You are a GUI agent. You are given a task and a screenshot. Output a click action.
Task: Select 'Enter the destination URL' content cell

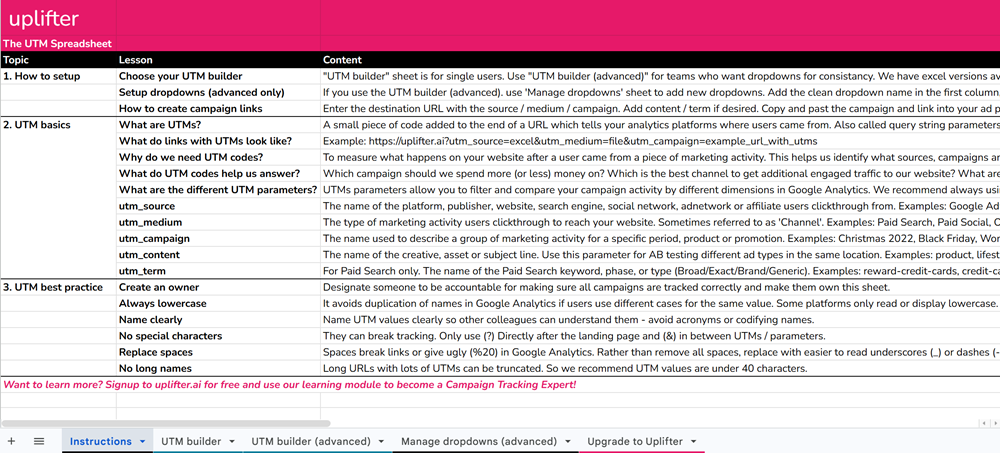coord(660,108)
